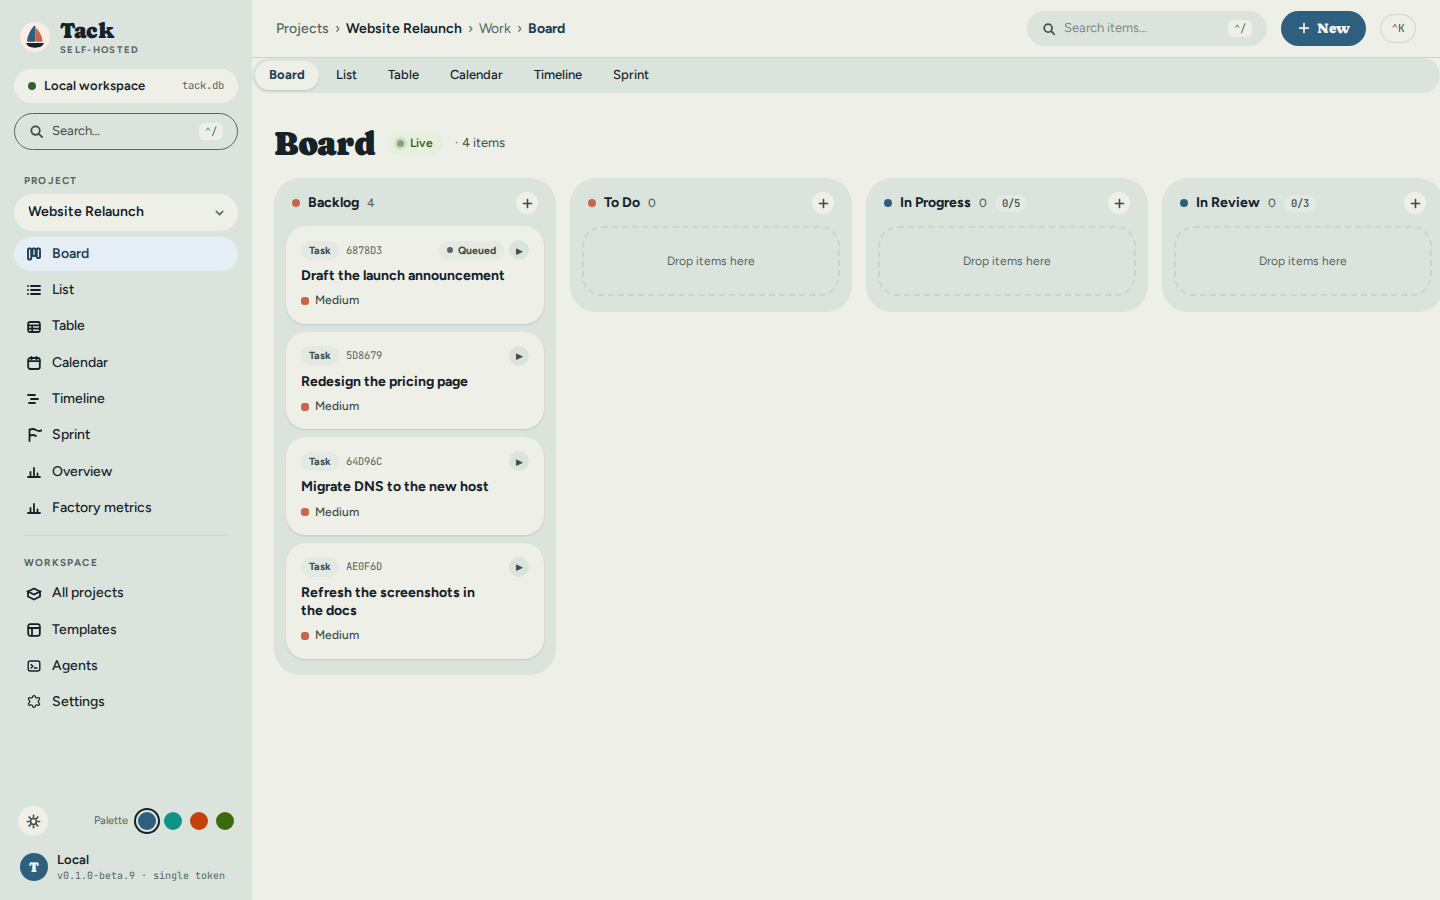Screen dimensions: 1440x900
Task: Open the command palette ^K button
Action: point(1398,29)
